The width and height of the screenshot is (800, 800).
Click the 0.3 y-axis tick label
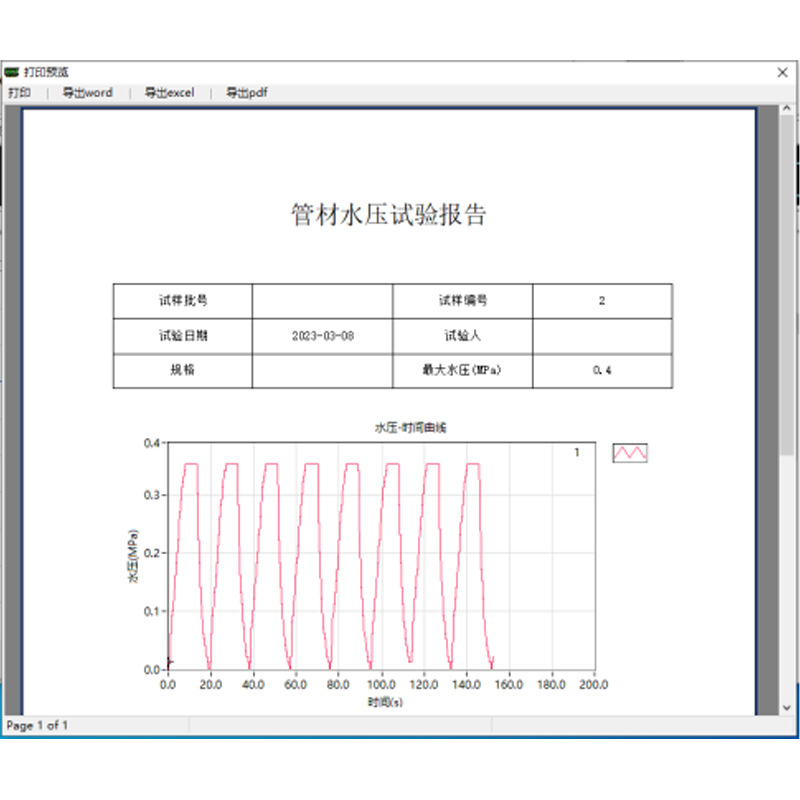point(152,495)
